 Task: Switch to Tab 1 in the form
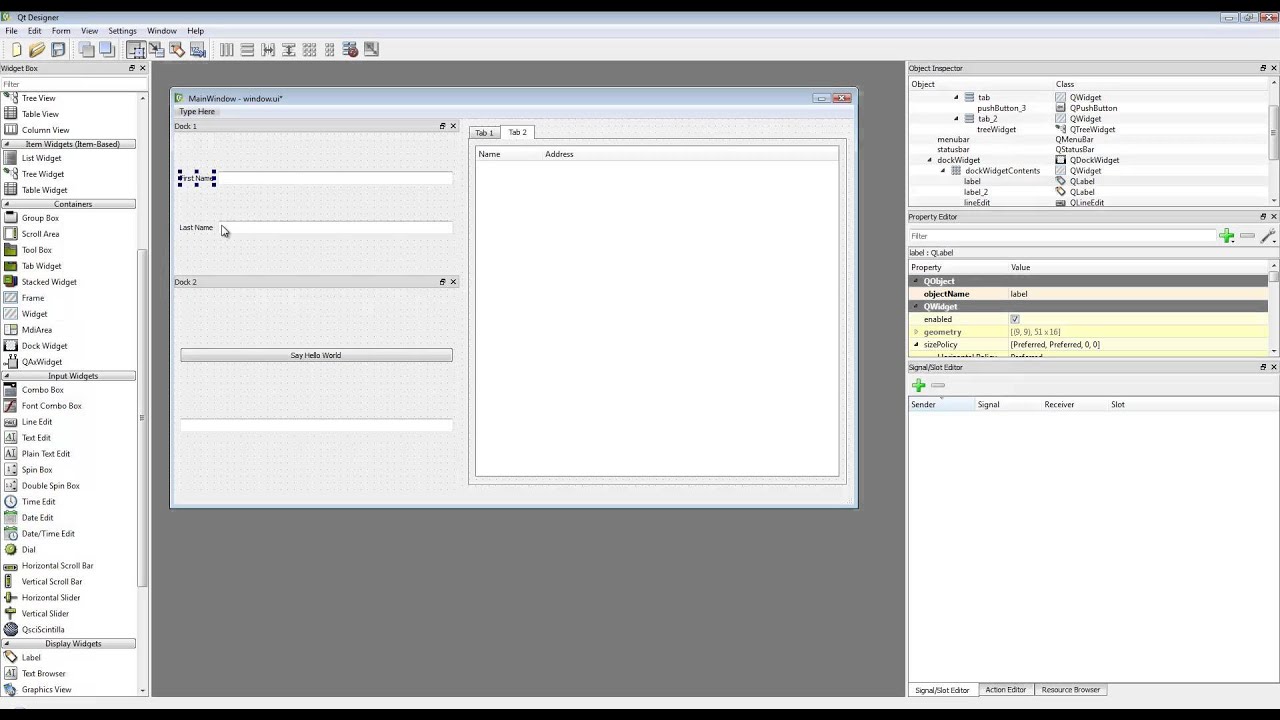point(484,133)
